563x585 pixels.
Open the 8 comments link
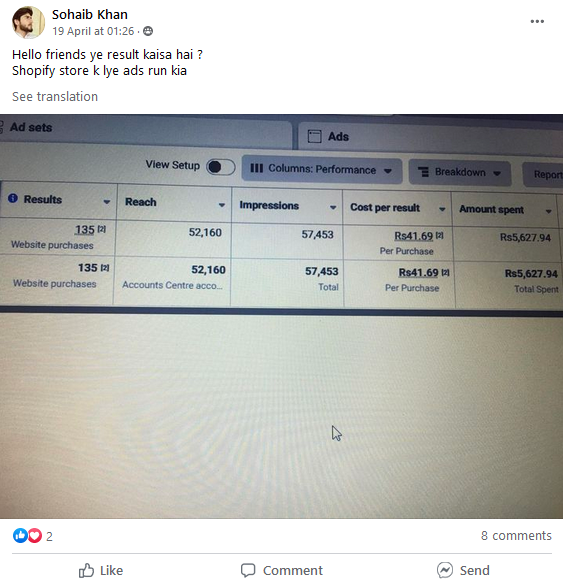[516, 535]
